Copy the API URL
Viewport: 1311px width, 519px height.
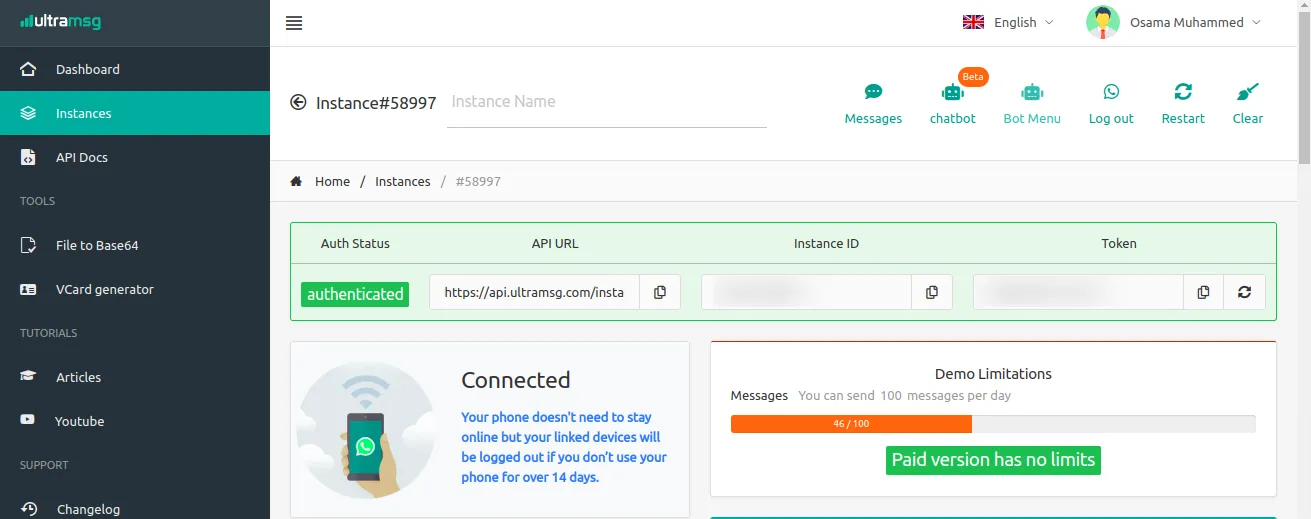tap(660, 292)
